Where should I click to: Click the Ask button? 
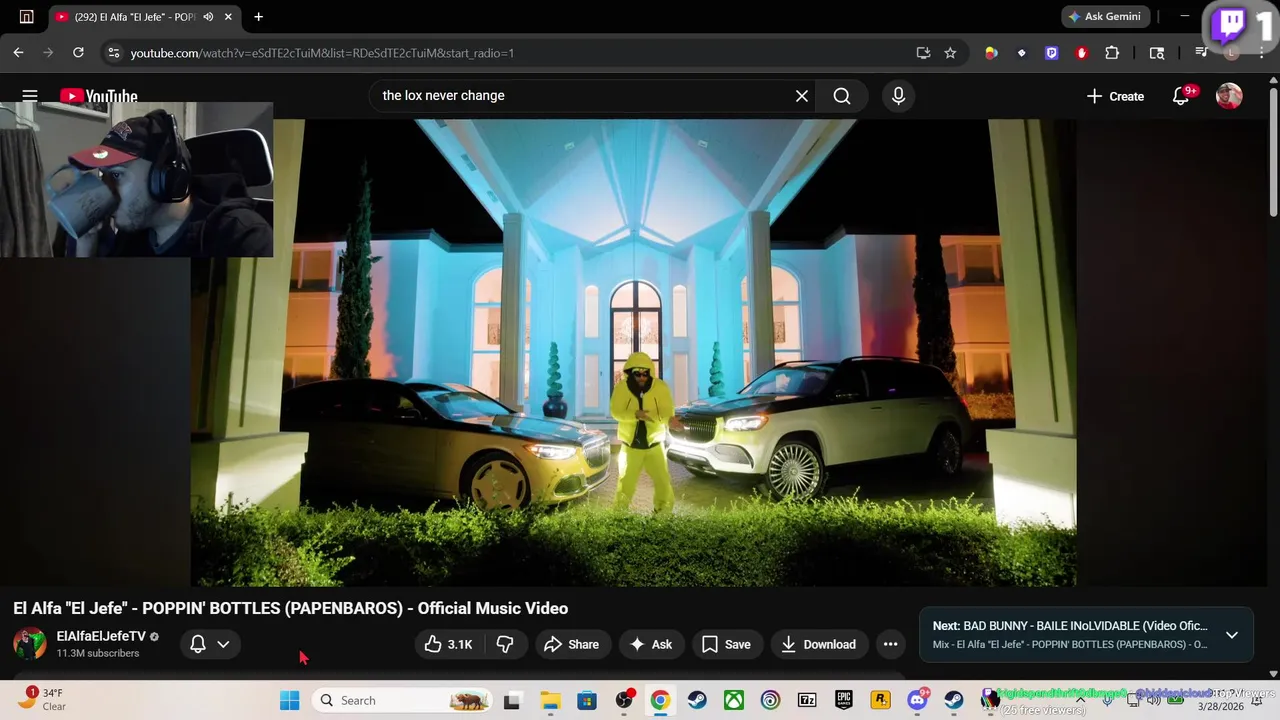tap(650, 645)
